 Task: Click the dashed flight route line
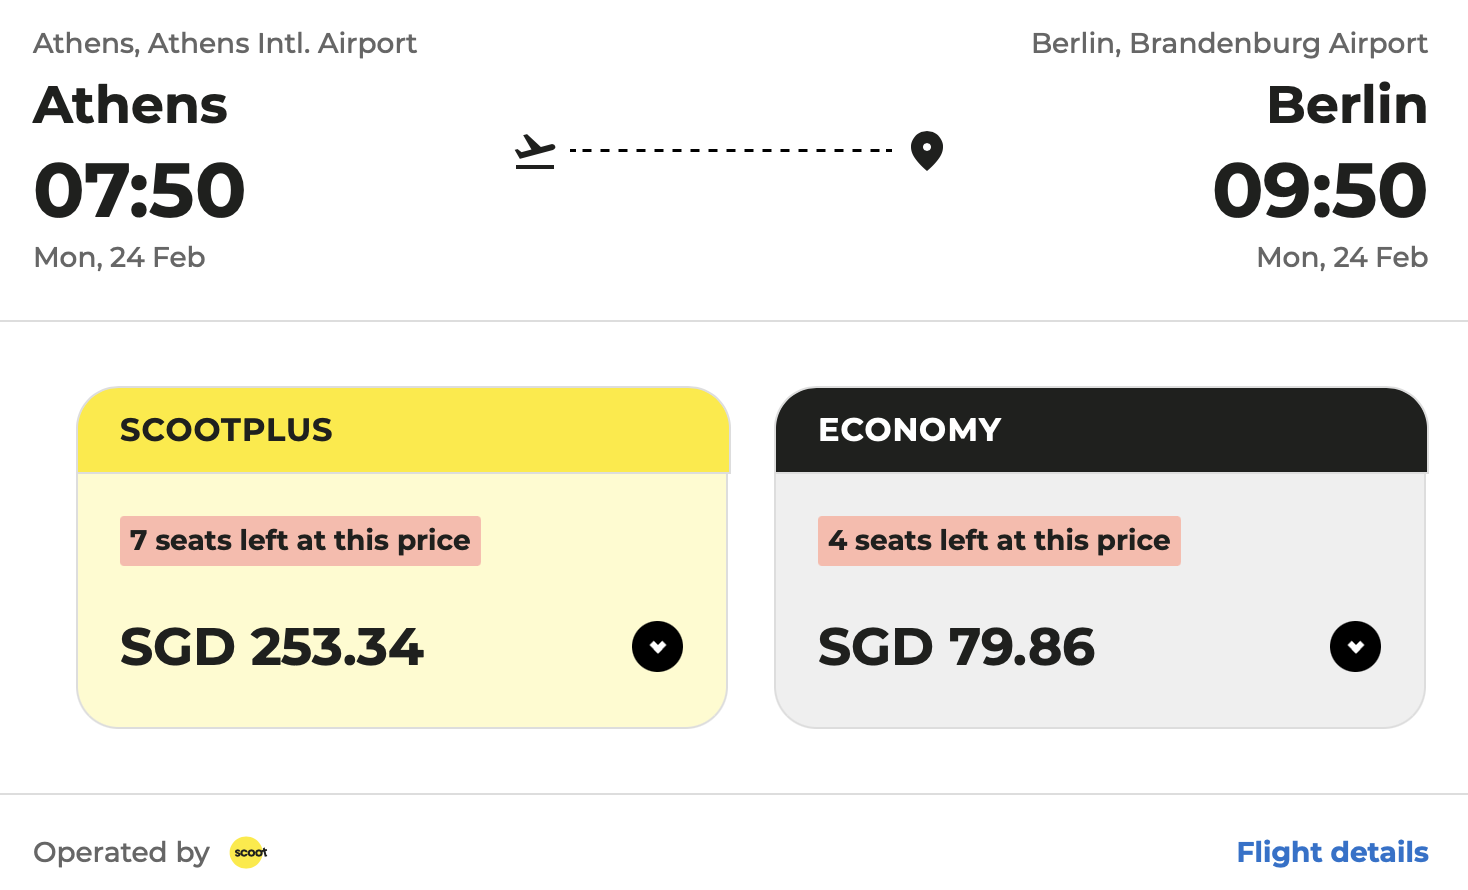click(731, 151)
